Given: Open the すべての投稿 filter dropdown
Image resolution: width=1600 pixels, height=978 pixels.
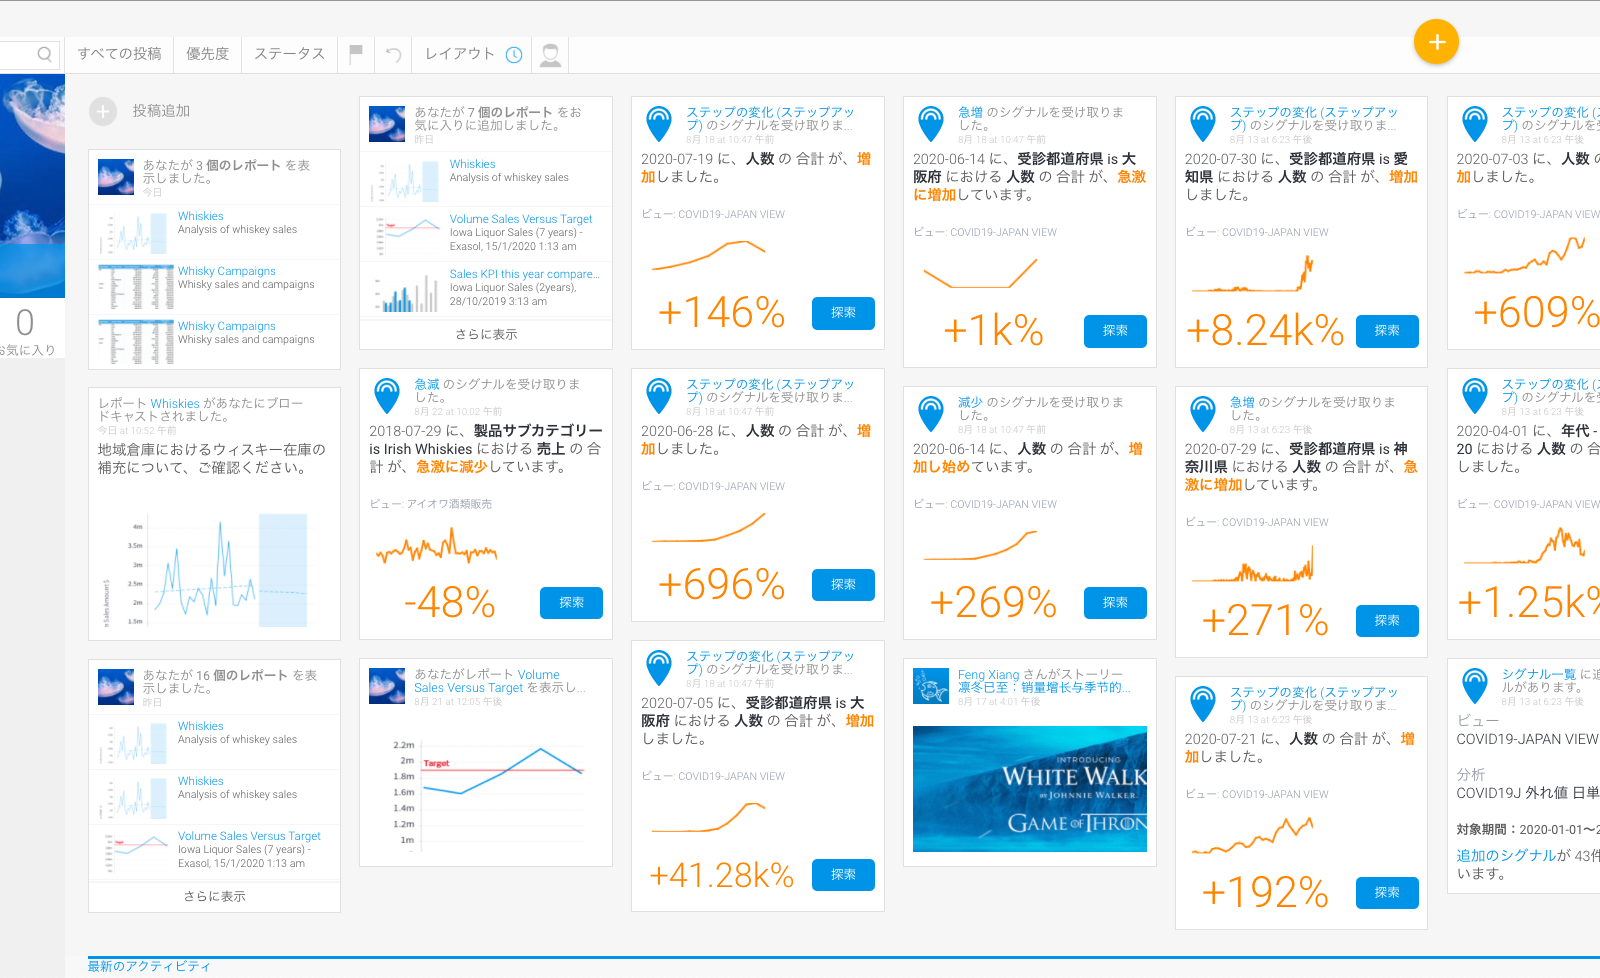Looking at the screenshot, I should [119, 54].
